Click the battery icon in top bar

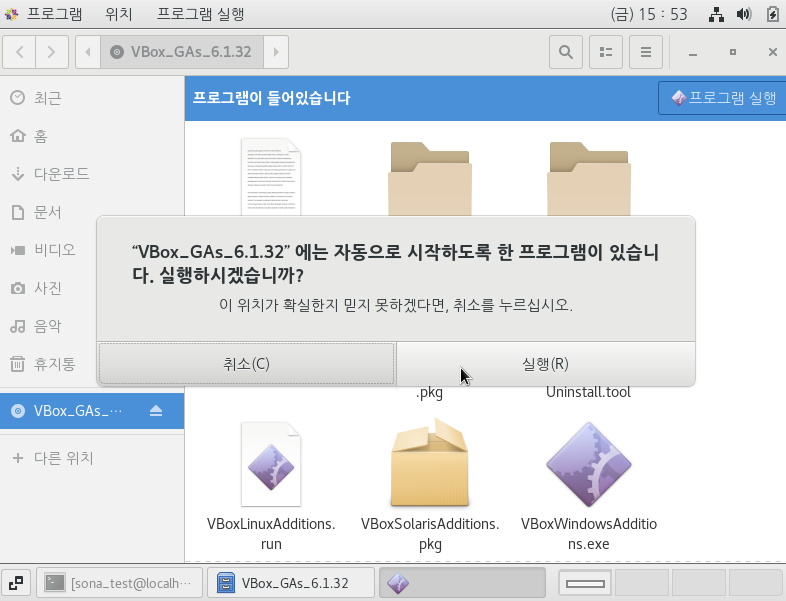(772, 14)
